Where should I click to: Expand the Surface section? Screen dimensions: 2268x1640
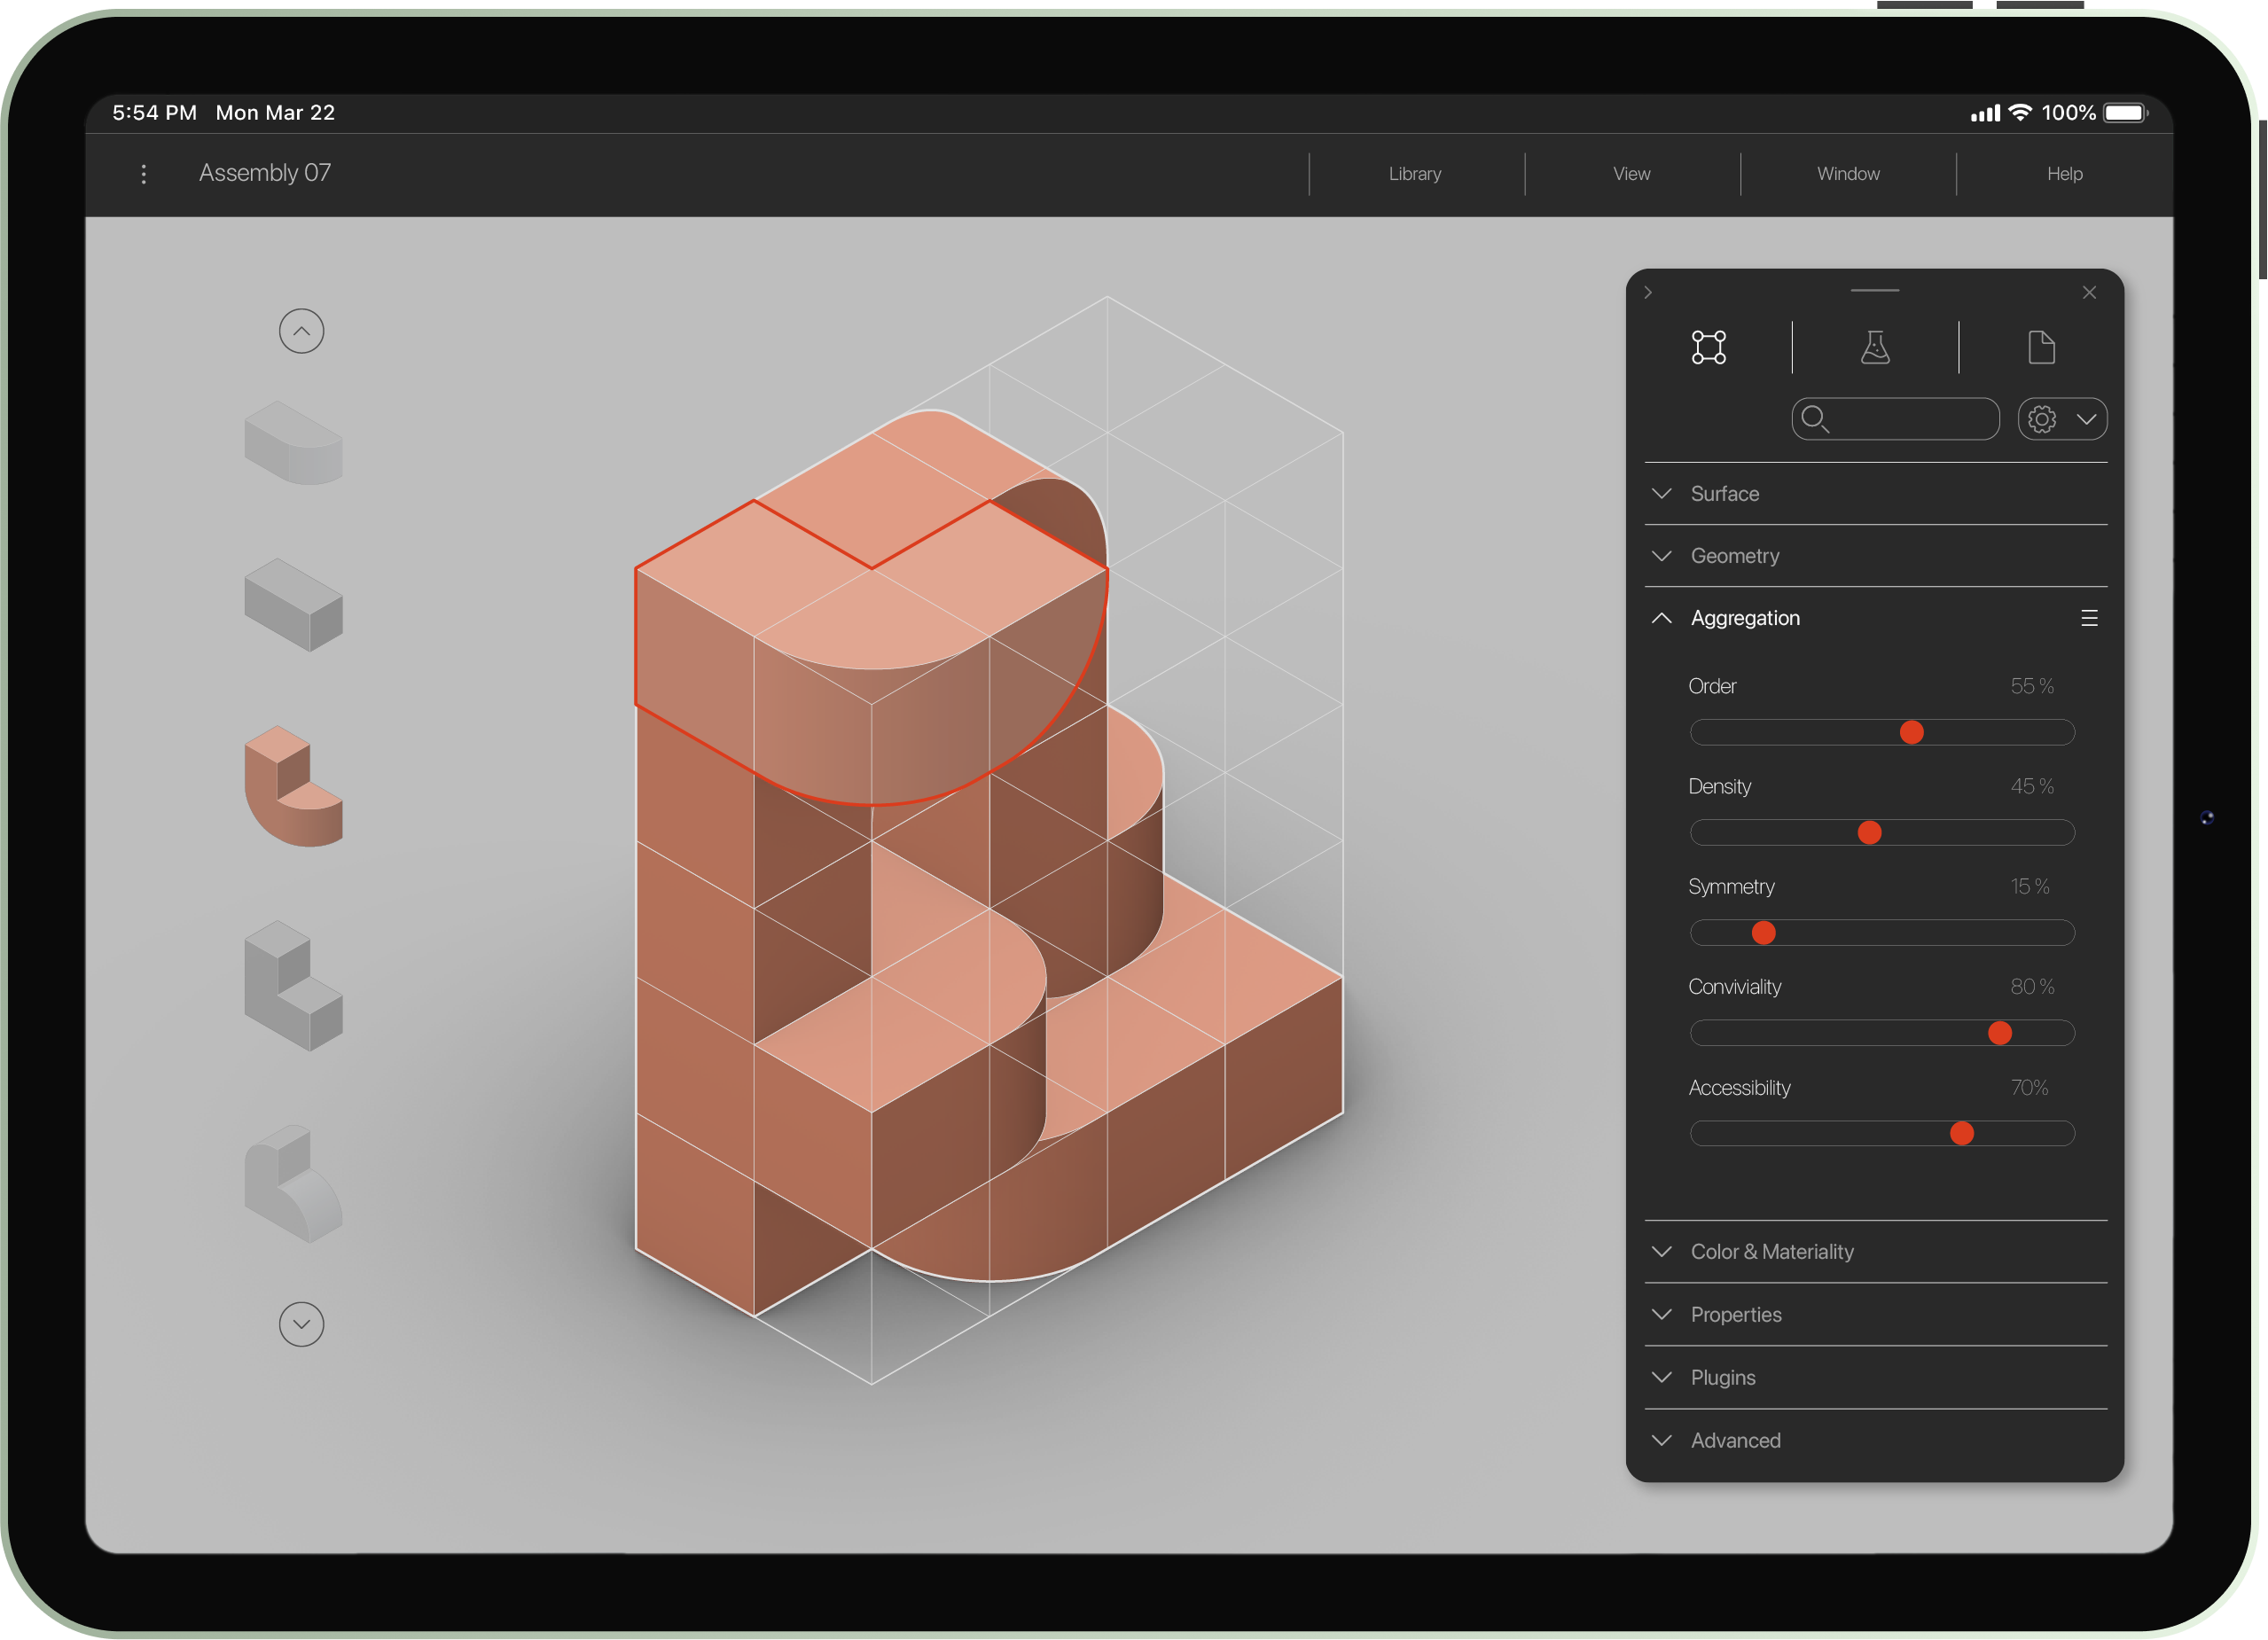tap(1724, 493)
